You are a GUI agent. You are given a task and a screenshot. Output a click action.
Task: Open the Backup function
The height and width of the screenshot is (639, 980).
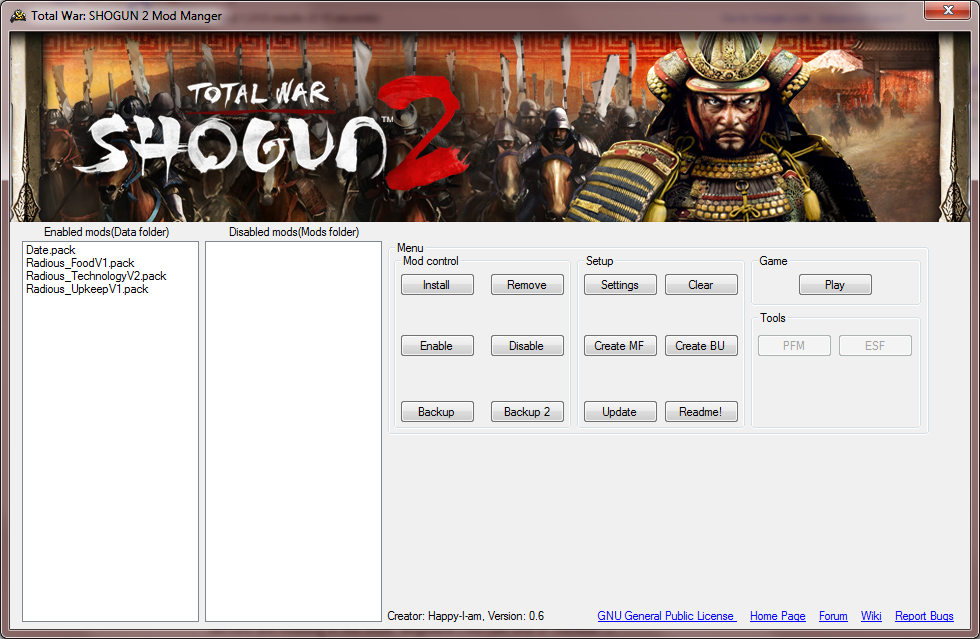tap(437, 411)
